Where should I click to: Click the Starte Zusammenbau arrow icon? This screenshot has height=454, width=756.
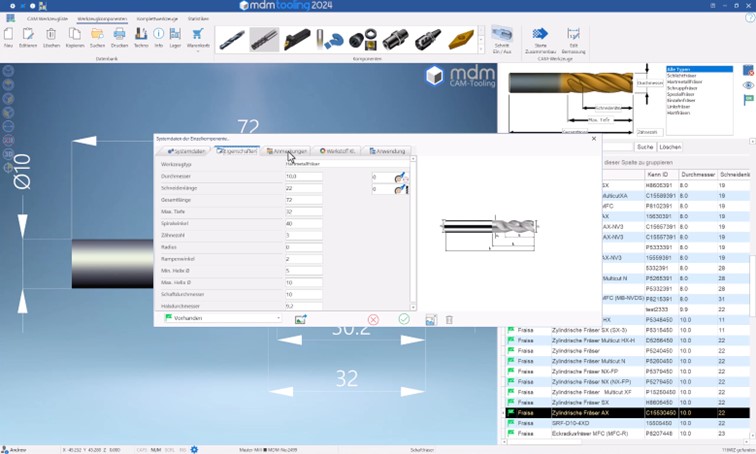540,34
